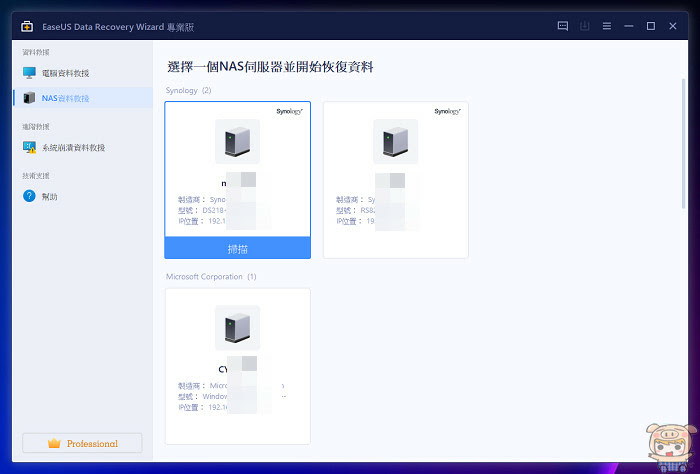Viewport: 700px width, 474px height.
Task: Open the hamburger menu in title bar
Action: (x=606, y=26)
